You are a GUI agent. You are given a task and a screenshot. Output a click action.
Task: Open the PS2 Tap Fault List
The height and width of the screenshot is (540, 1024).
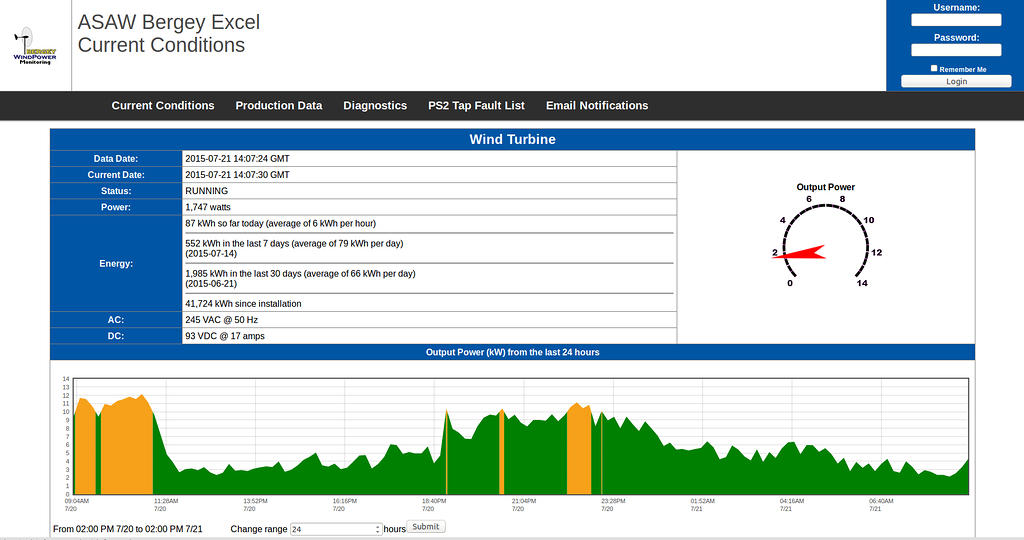pyautogui.click(x=476, y=106)
